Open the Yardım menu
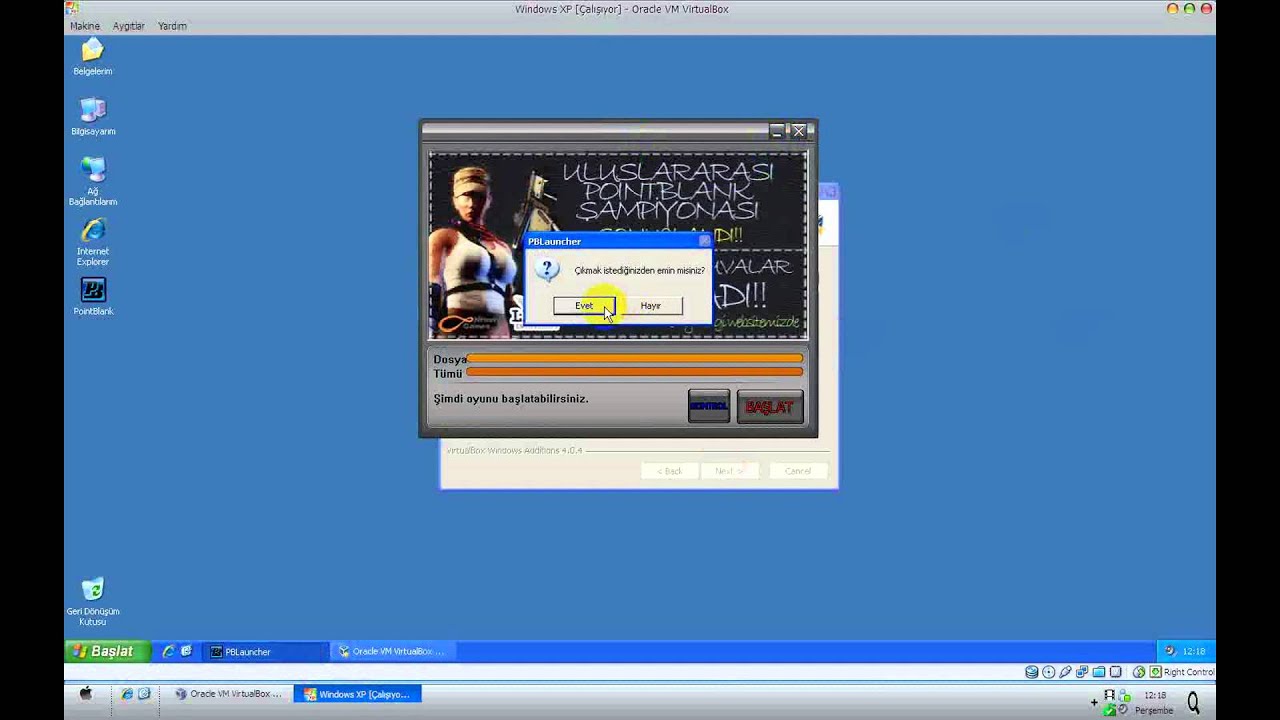This screenshot has height=720, width=1280. 172,26
